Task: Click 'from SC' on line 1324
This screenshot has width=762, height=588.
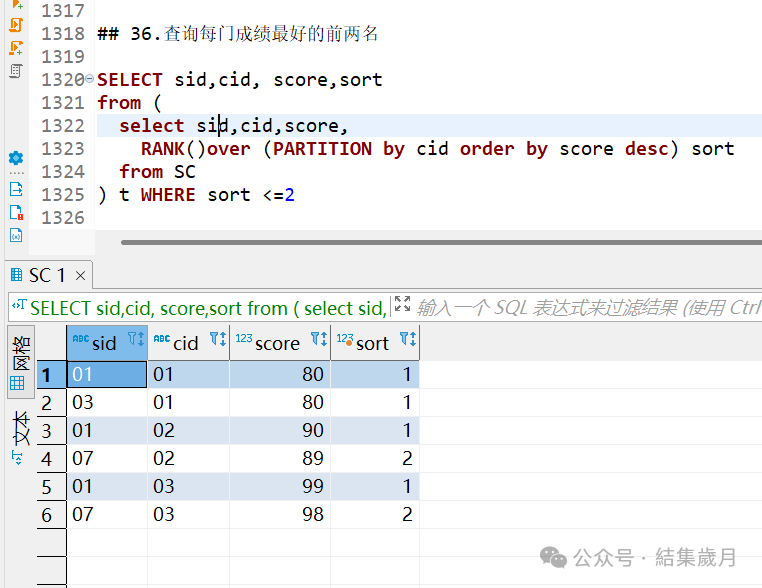Action: (157, 172)
